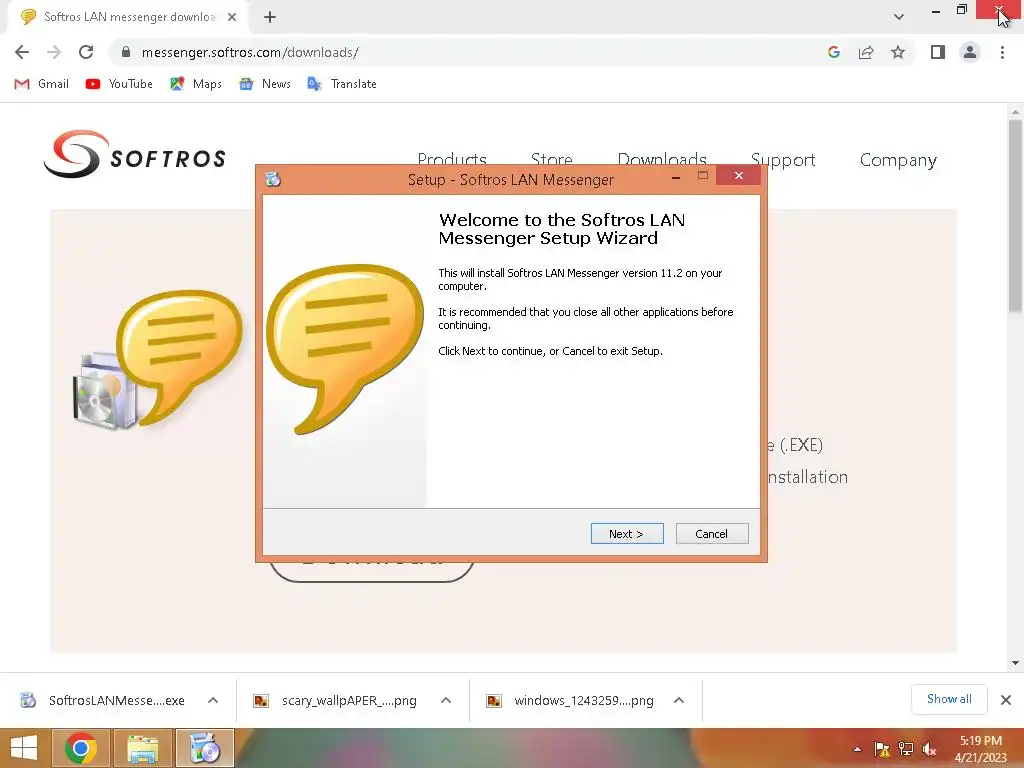Click the installer product image on the webpage

157,360
